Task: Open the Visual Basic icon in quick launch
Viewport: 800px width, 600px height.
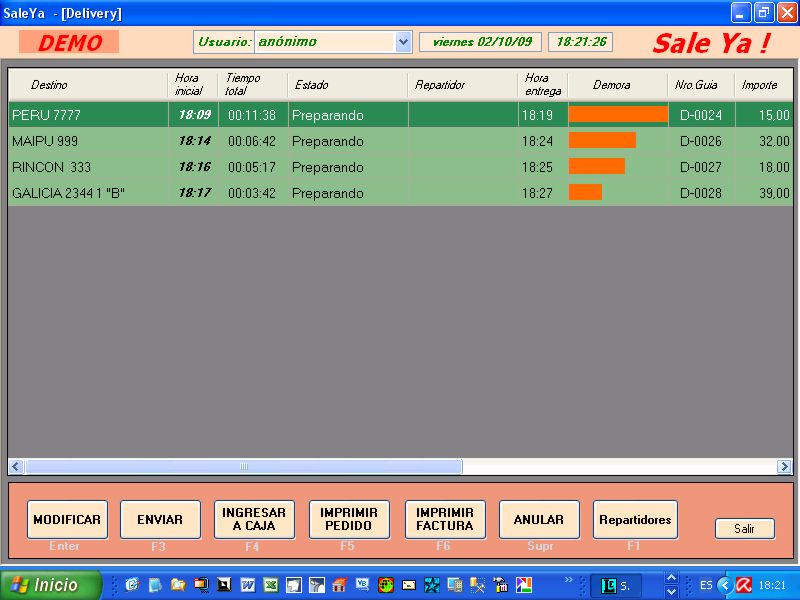Action: coord(363,584)
